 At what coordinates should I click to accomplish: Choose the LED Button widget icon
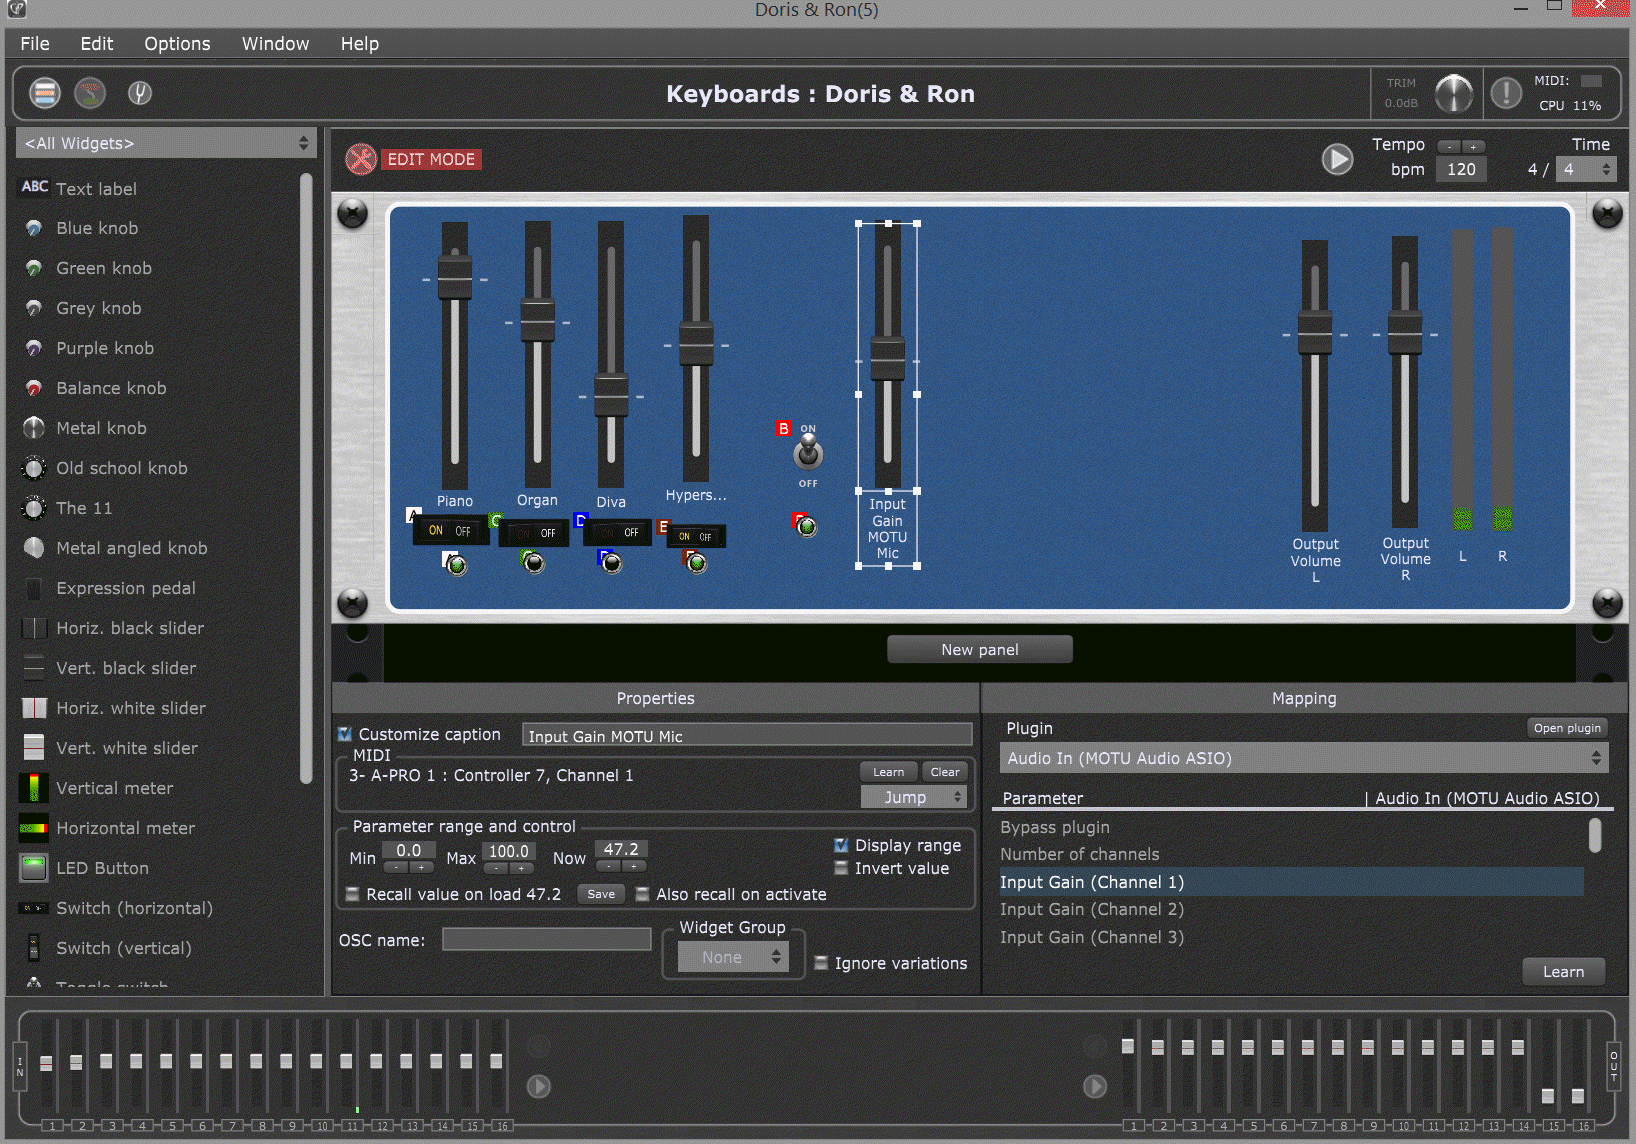tap(34, 868)
